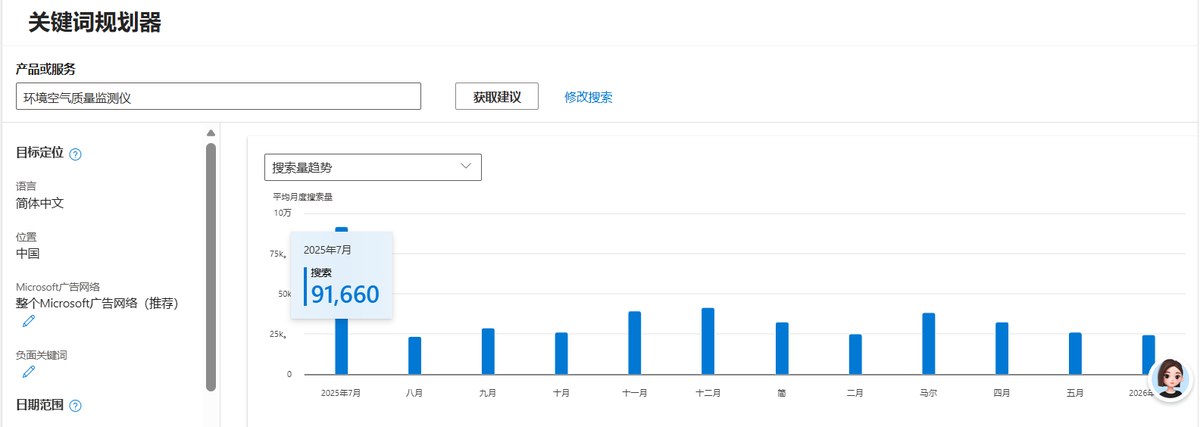Click the 关键词规划器 page title
The width and height of the screenshot is (1200, 427).
pyautogui.click(x=95, y=23)
